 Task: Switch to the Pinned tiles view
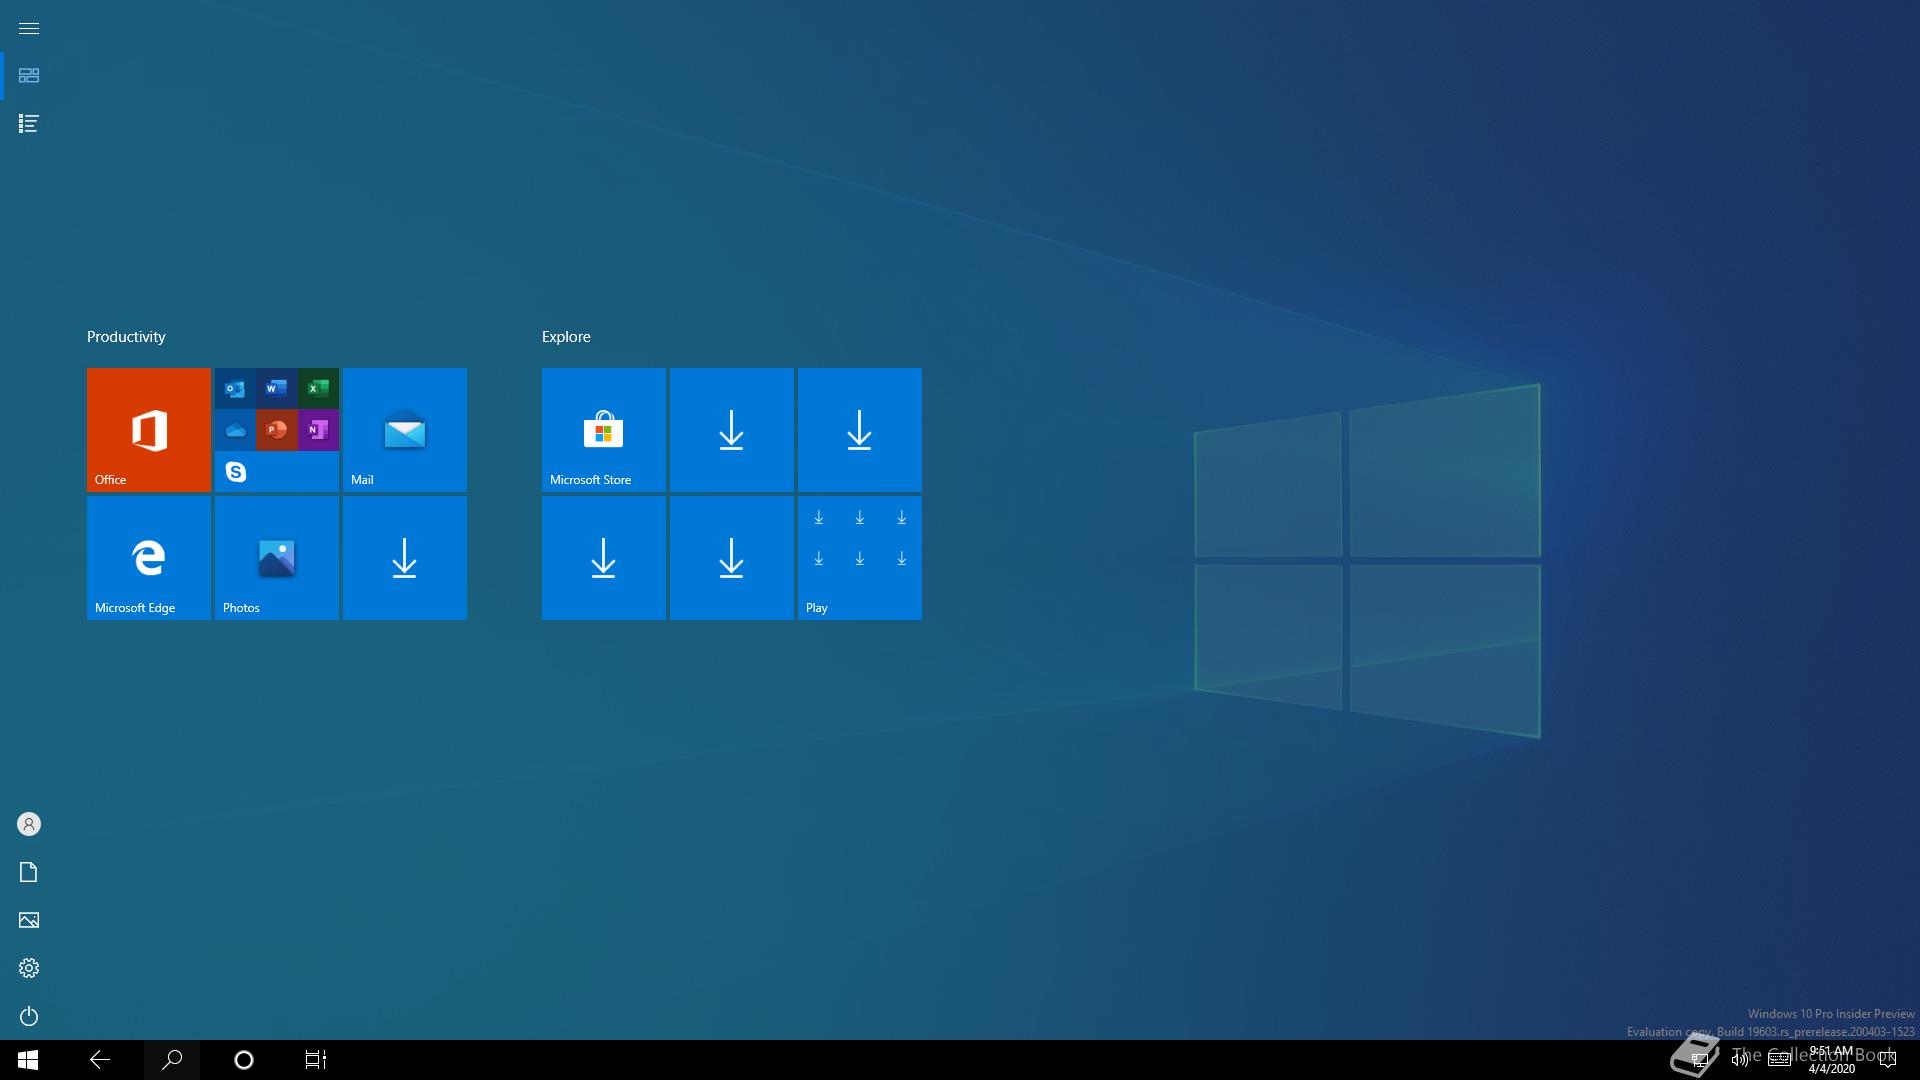pos(29,76)
